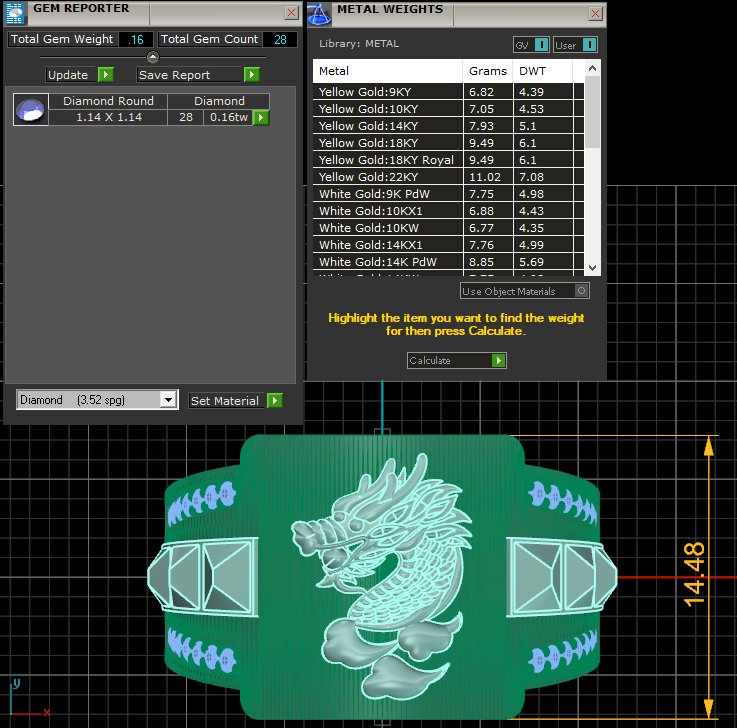Click the Diamond material header in gem table
The image size is (737, 728).
point(219,101)
